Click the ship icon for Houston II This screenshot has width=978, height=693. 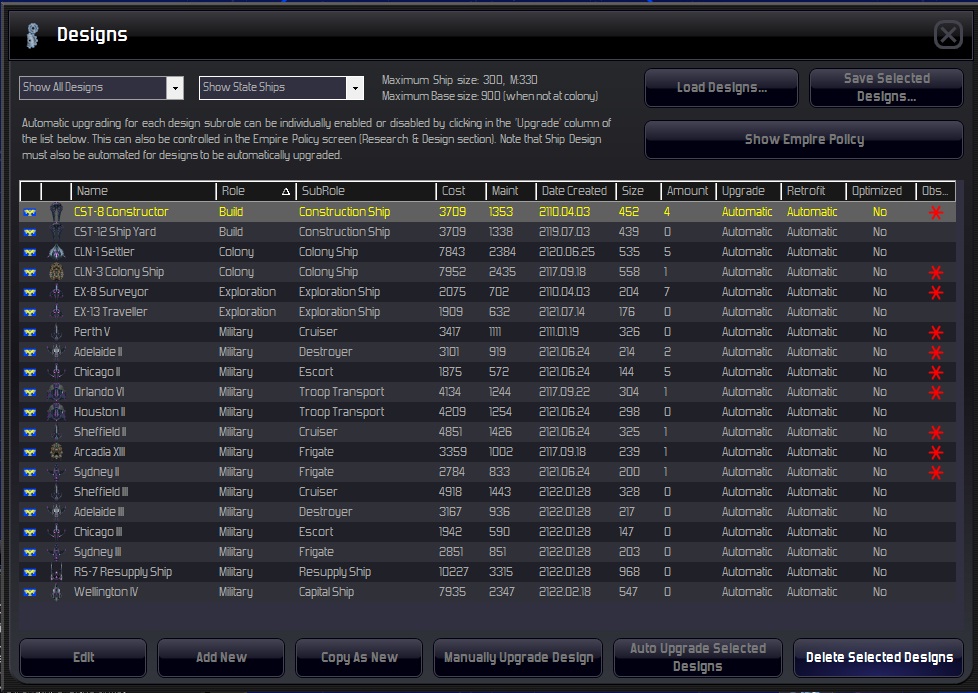point(56,412)
